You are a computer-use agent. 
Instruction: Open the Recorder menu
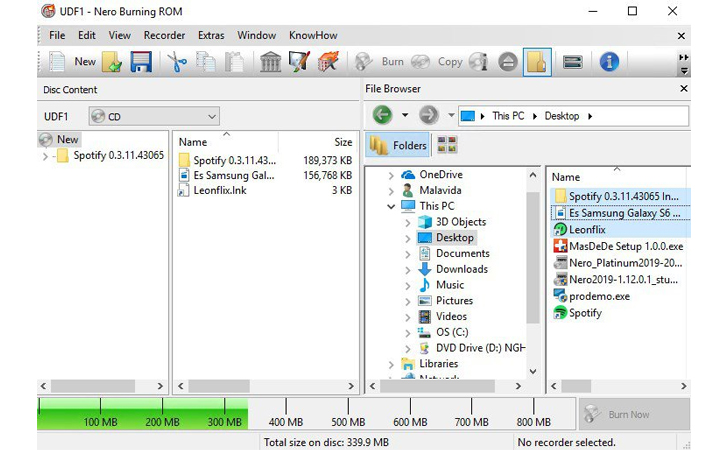pos(164,35)
